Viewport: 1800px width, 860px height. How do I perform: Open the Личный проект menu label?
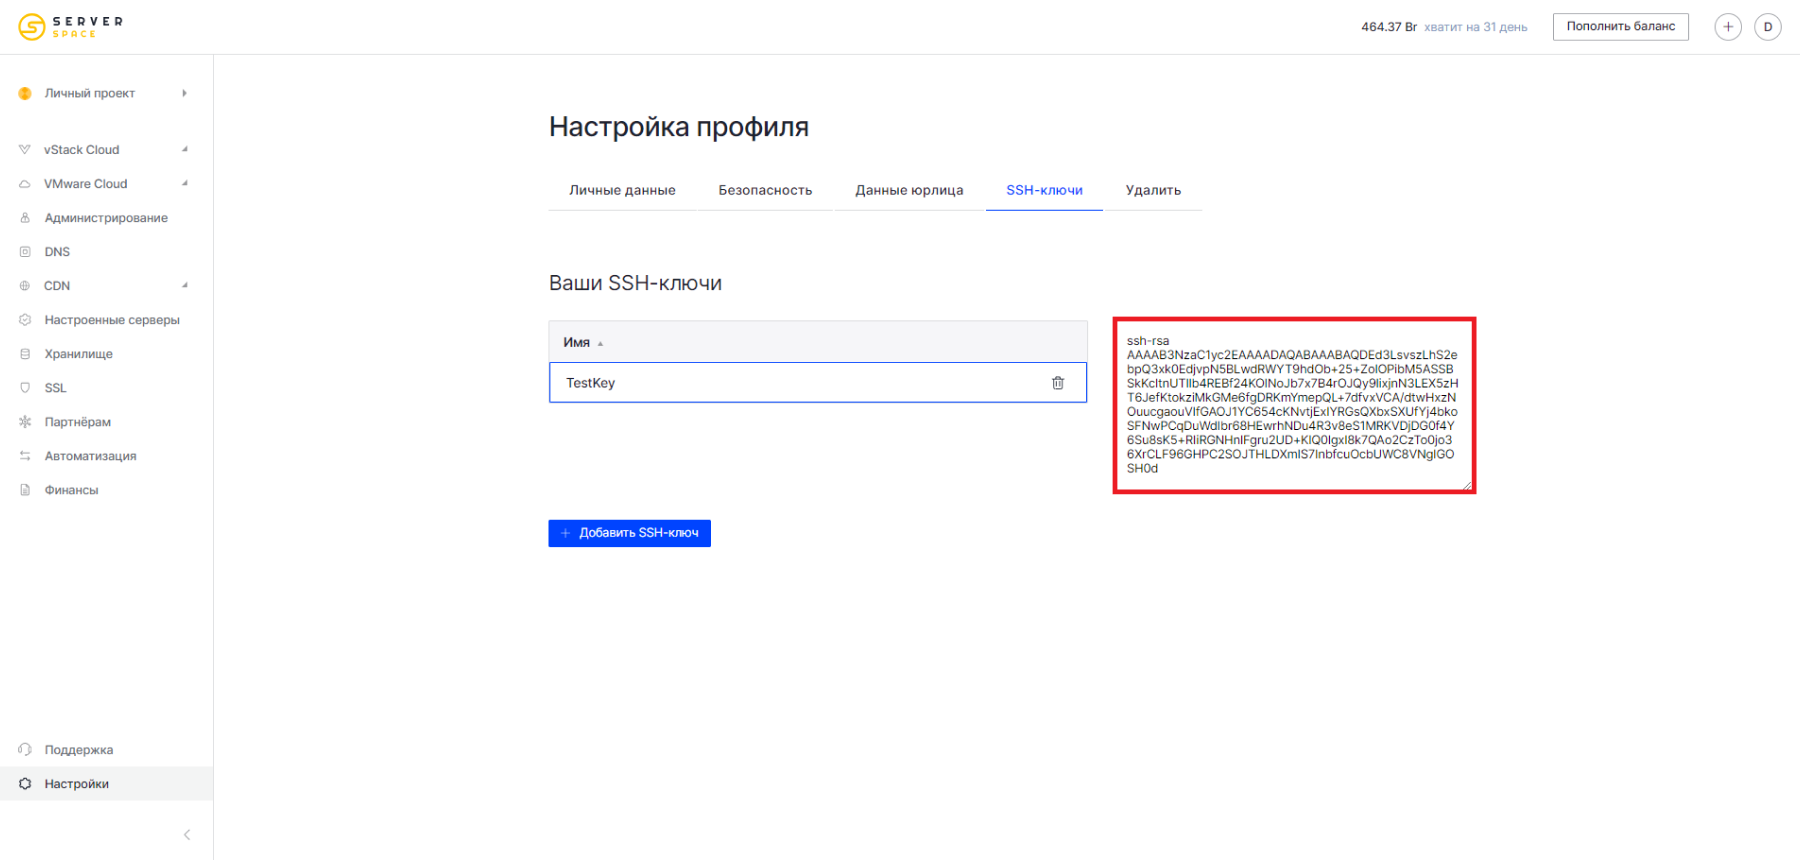(89, 93)
